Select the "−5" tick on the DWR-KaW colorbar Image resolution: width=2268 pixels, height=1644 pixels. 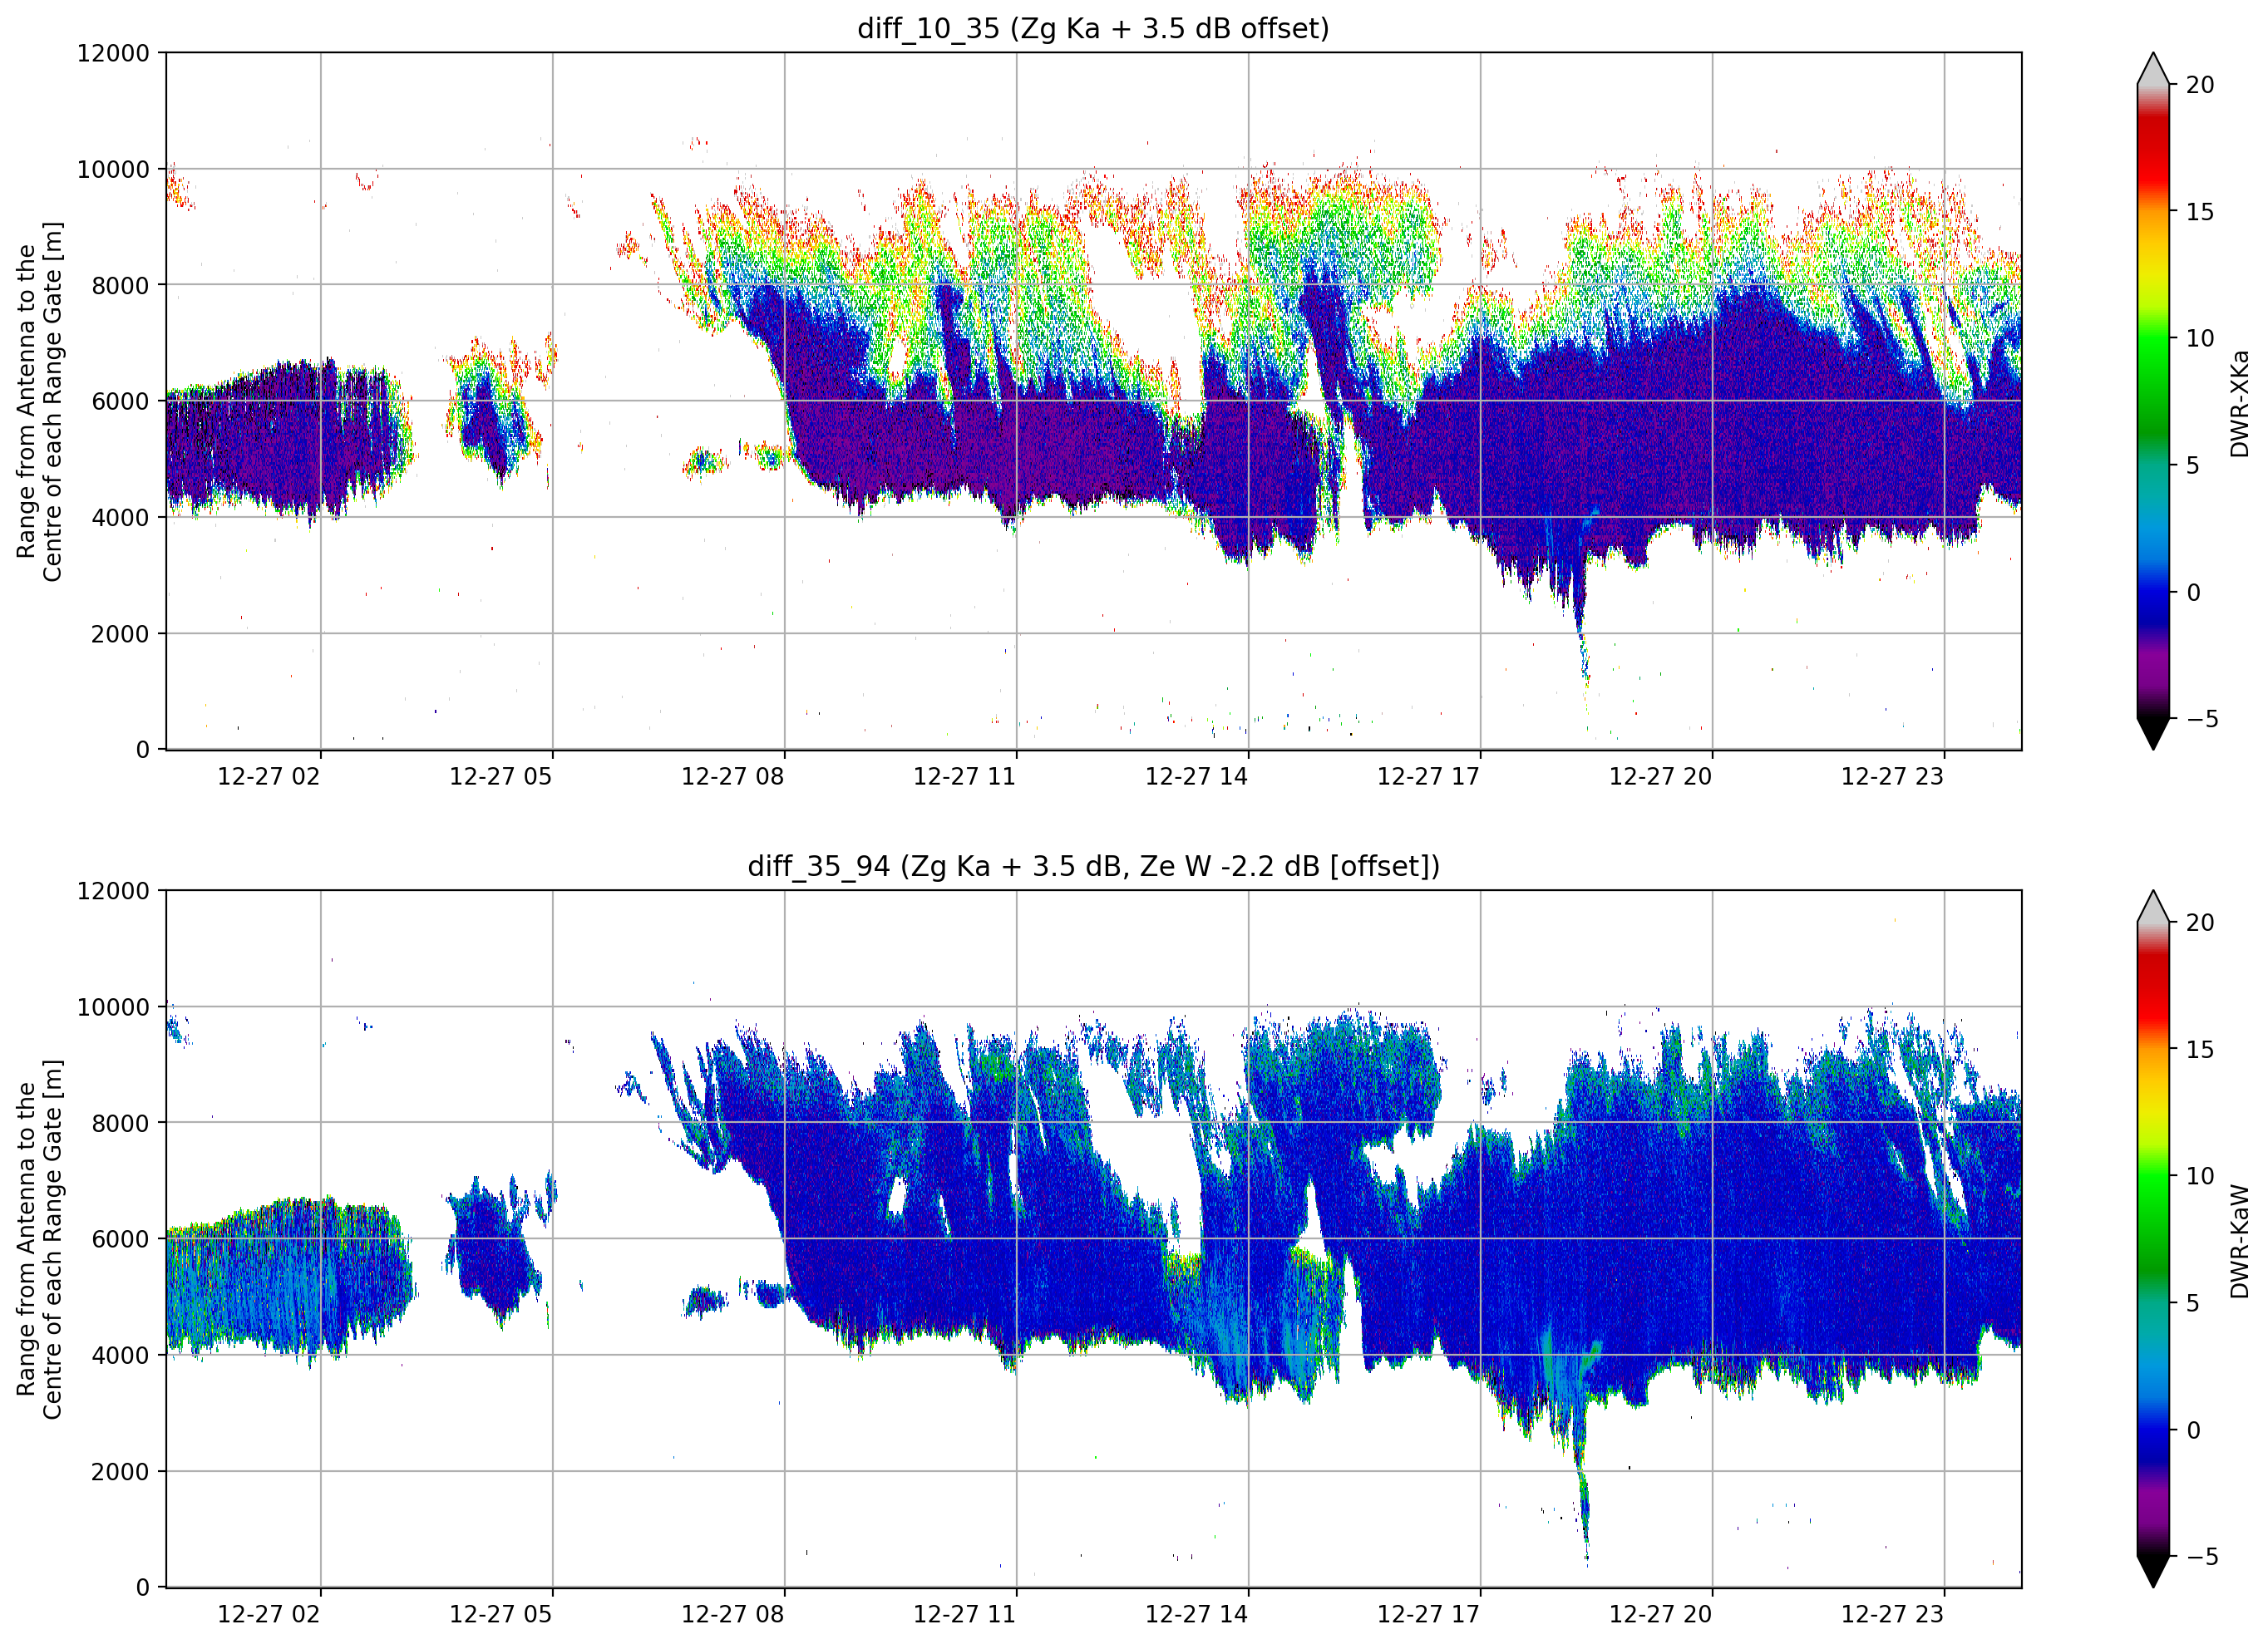click(x=2202, y=1557)
